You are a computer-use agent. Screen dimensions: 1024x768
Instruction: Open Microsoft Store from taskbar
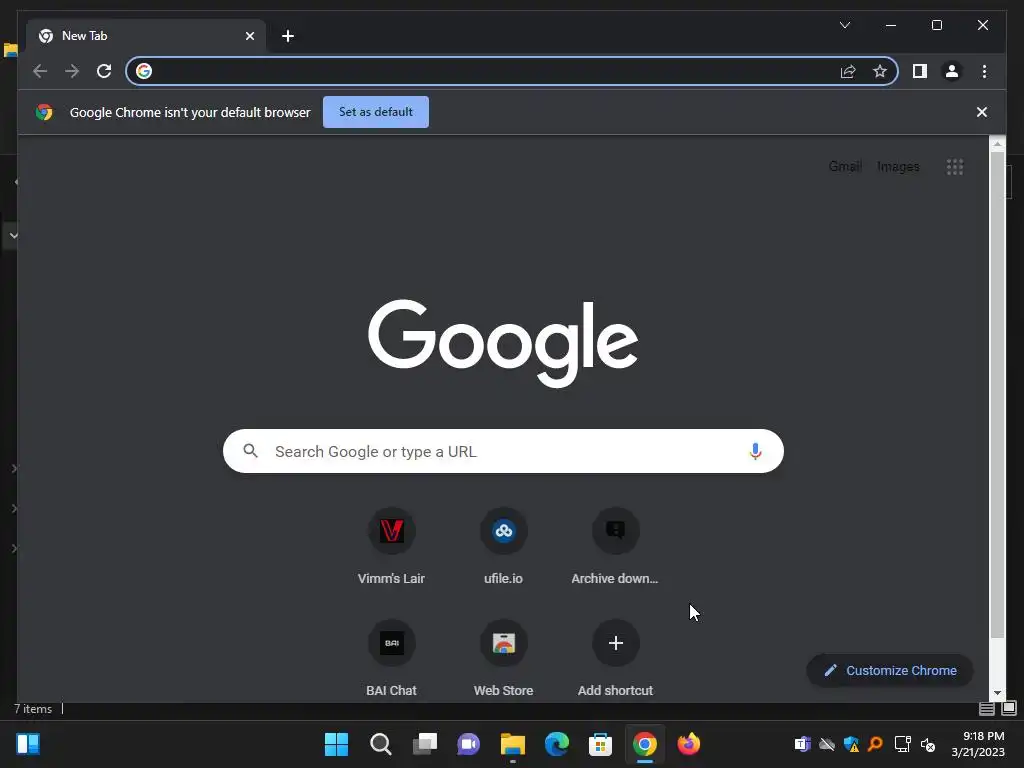(600, 744)
